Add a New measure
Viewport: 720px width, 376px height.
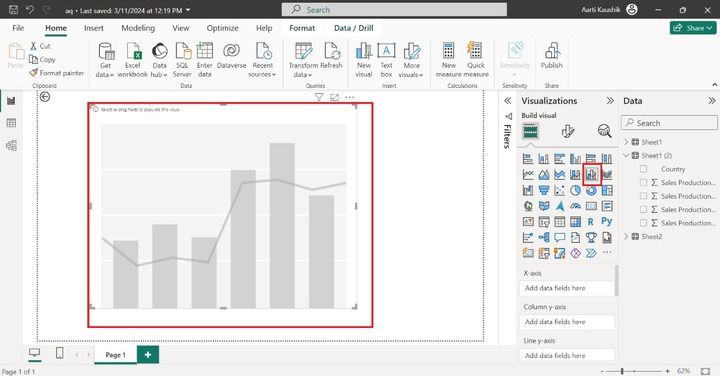pos(449,60)
